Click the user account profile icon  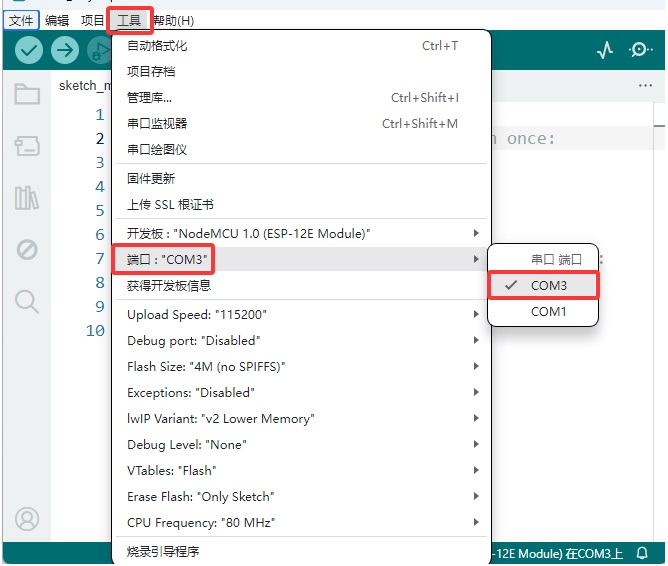tap(27, 518)
